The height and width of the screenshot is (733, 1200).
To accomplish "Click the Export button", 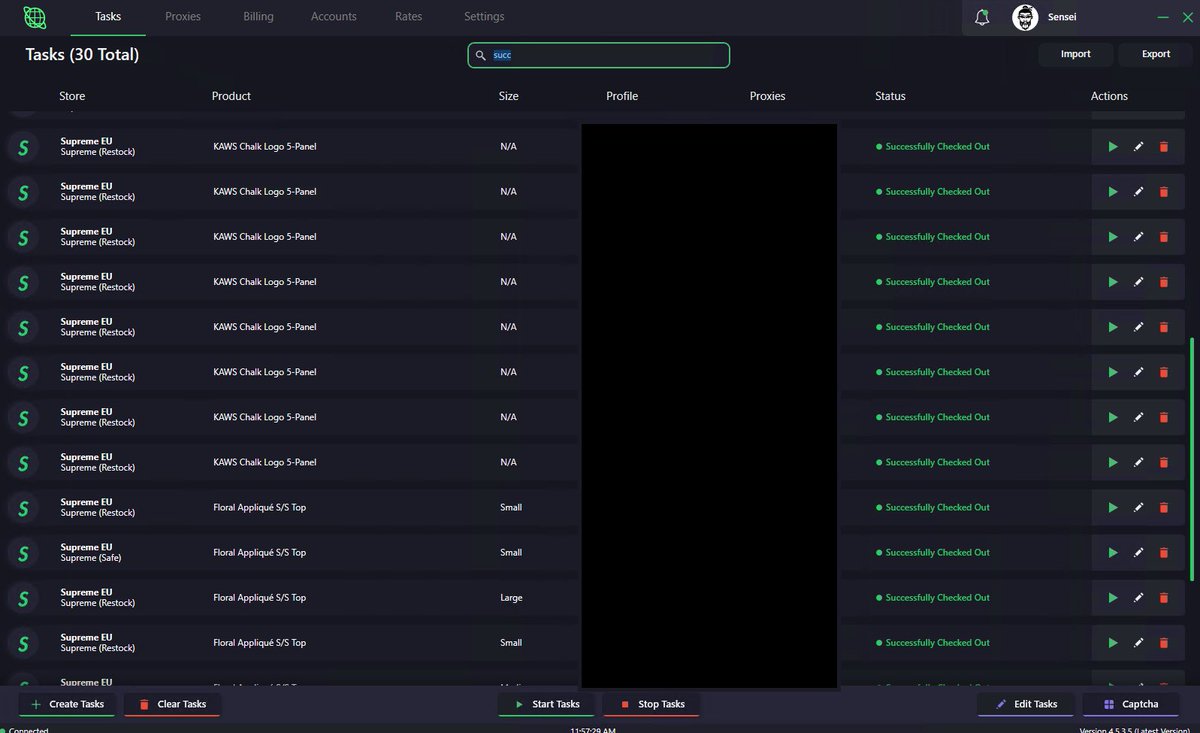I will point(1156,54).
